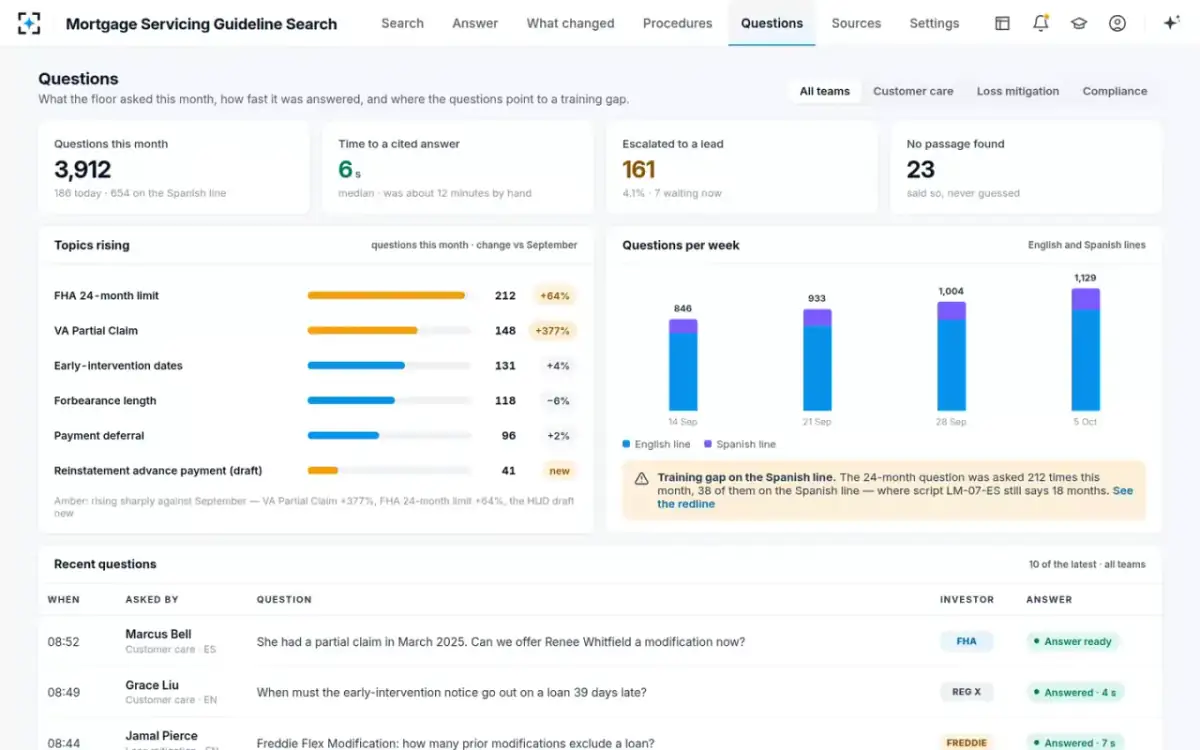Click the app logo icon beside the title

point(29,23)
